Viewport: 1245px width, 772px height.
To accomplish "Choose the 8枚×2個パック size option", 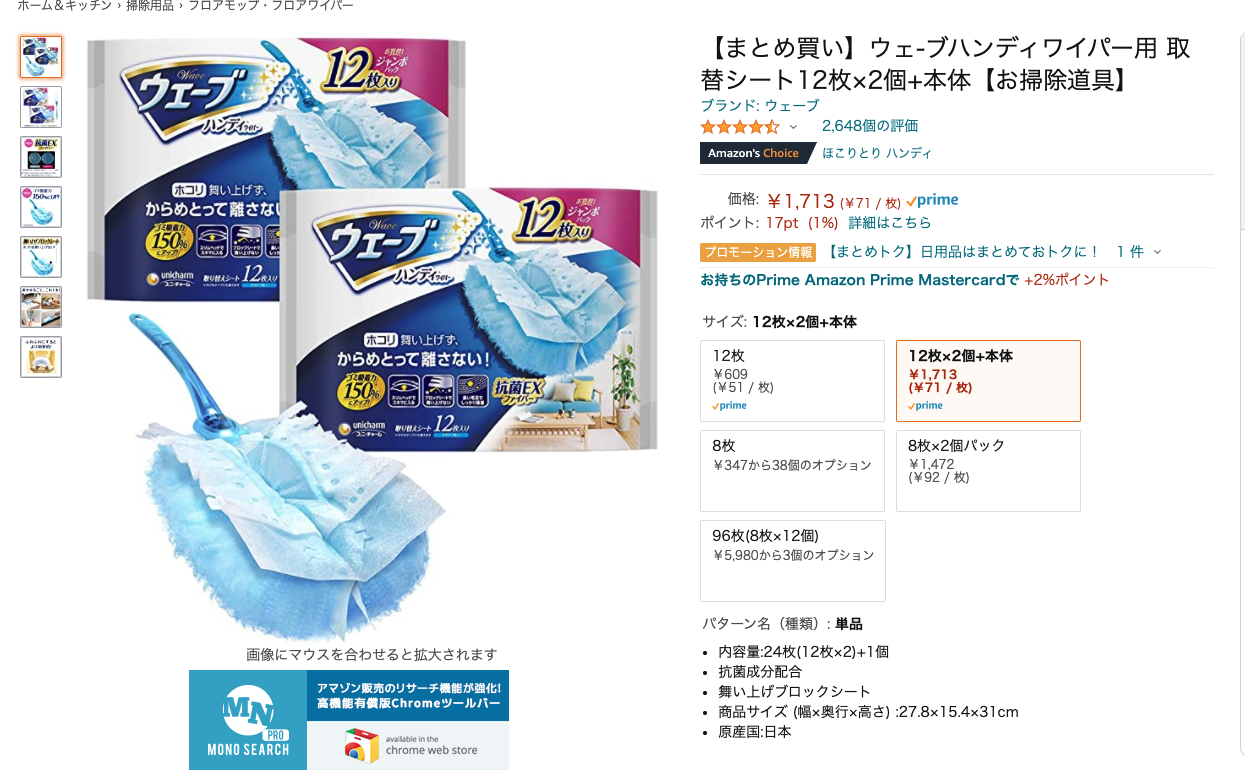I will pyautogui.click(x=988, y=471).
